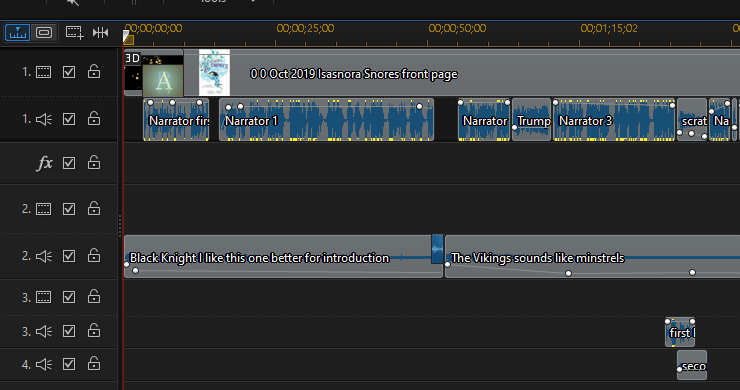Lock audio track 1
The width and height of the screenshot is (740, 390).
[94, 118]
